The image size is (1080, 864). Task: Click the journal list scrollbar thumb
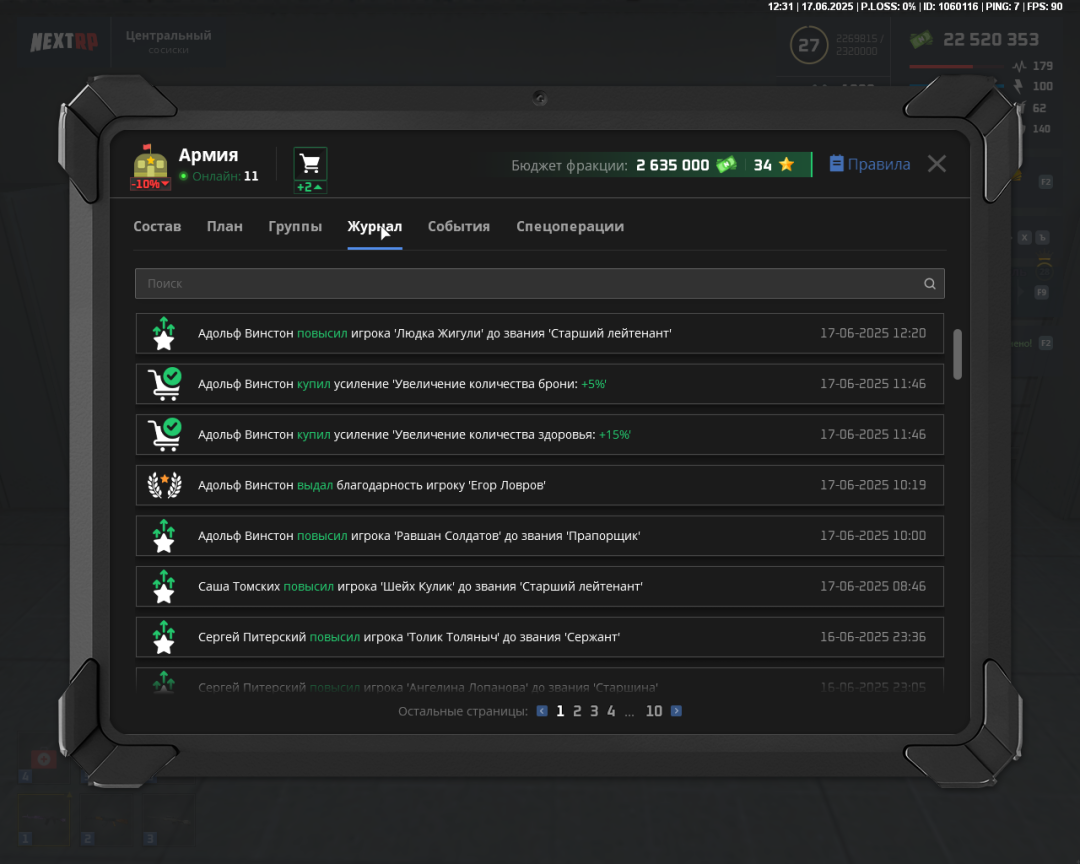click(x=957, y=355)
